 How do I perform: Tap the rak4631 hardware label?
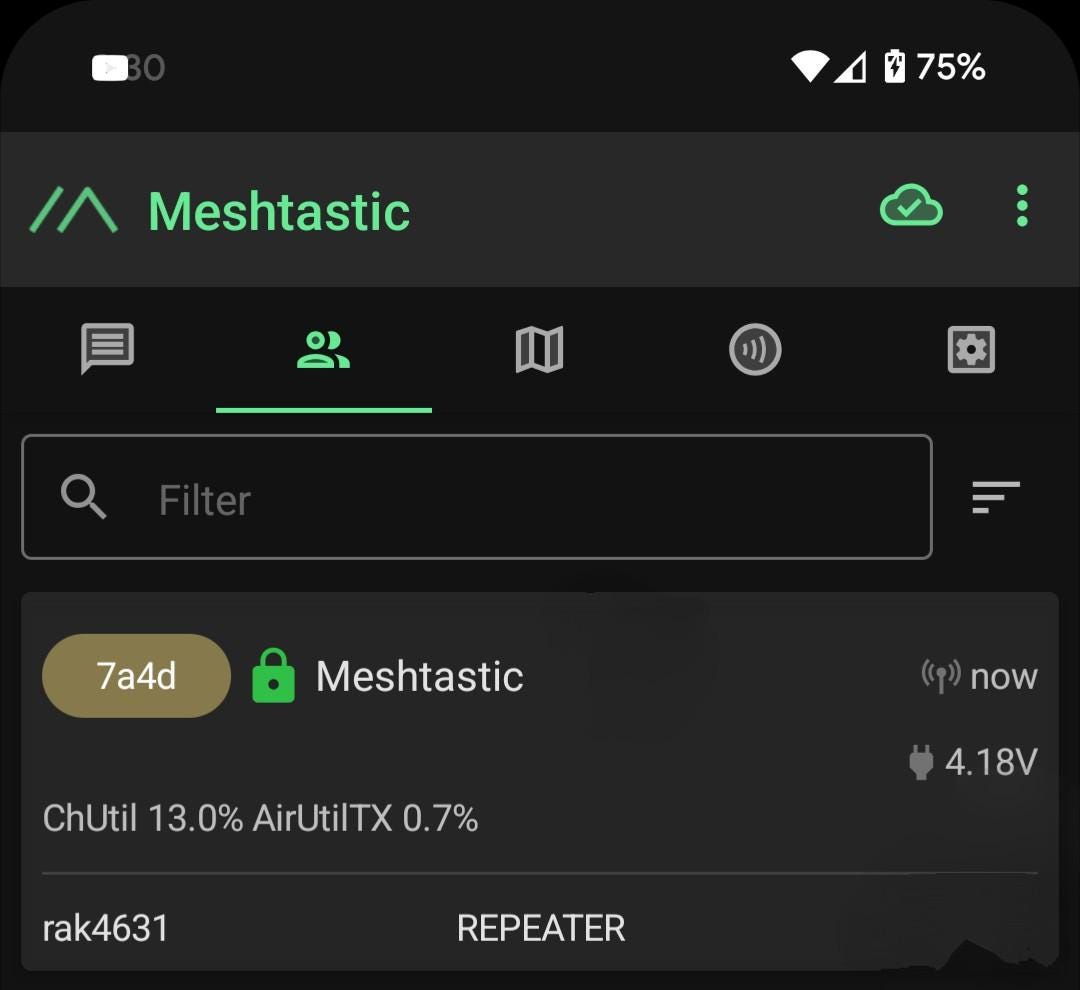click(105, 928)
